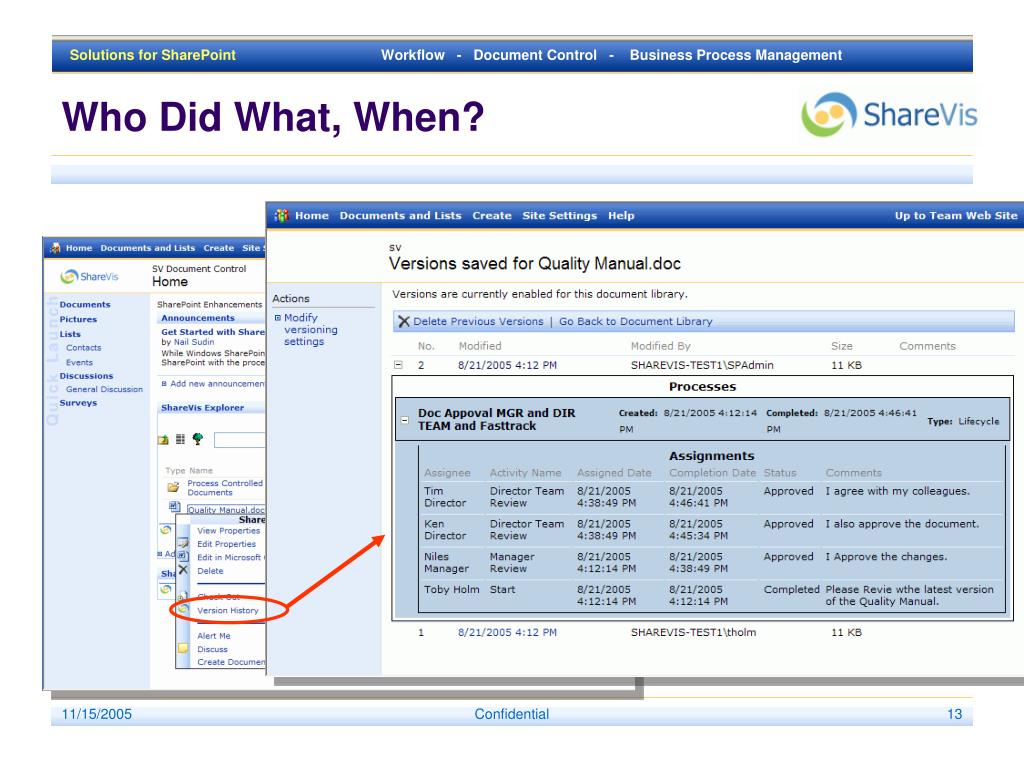
Task: Open version 1 dated 8/21/2005 4:12 PM
Action: click(x=507, y=632)
